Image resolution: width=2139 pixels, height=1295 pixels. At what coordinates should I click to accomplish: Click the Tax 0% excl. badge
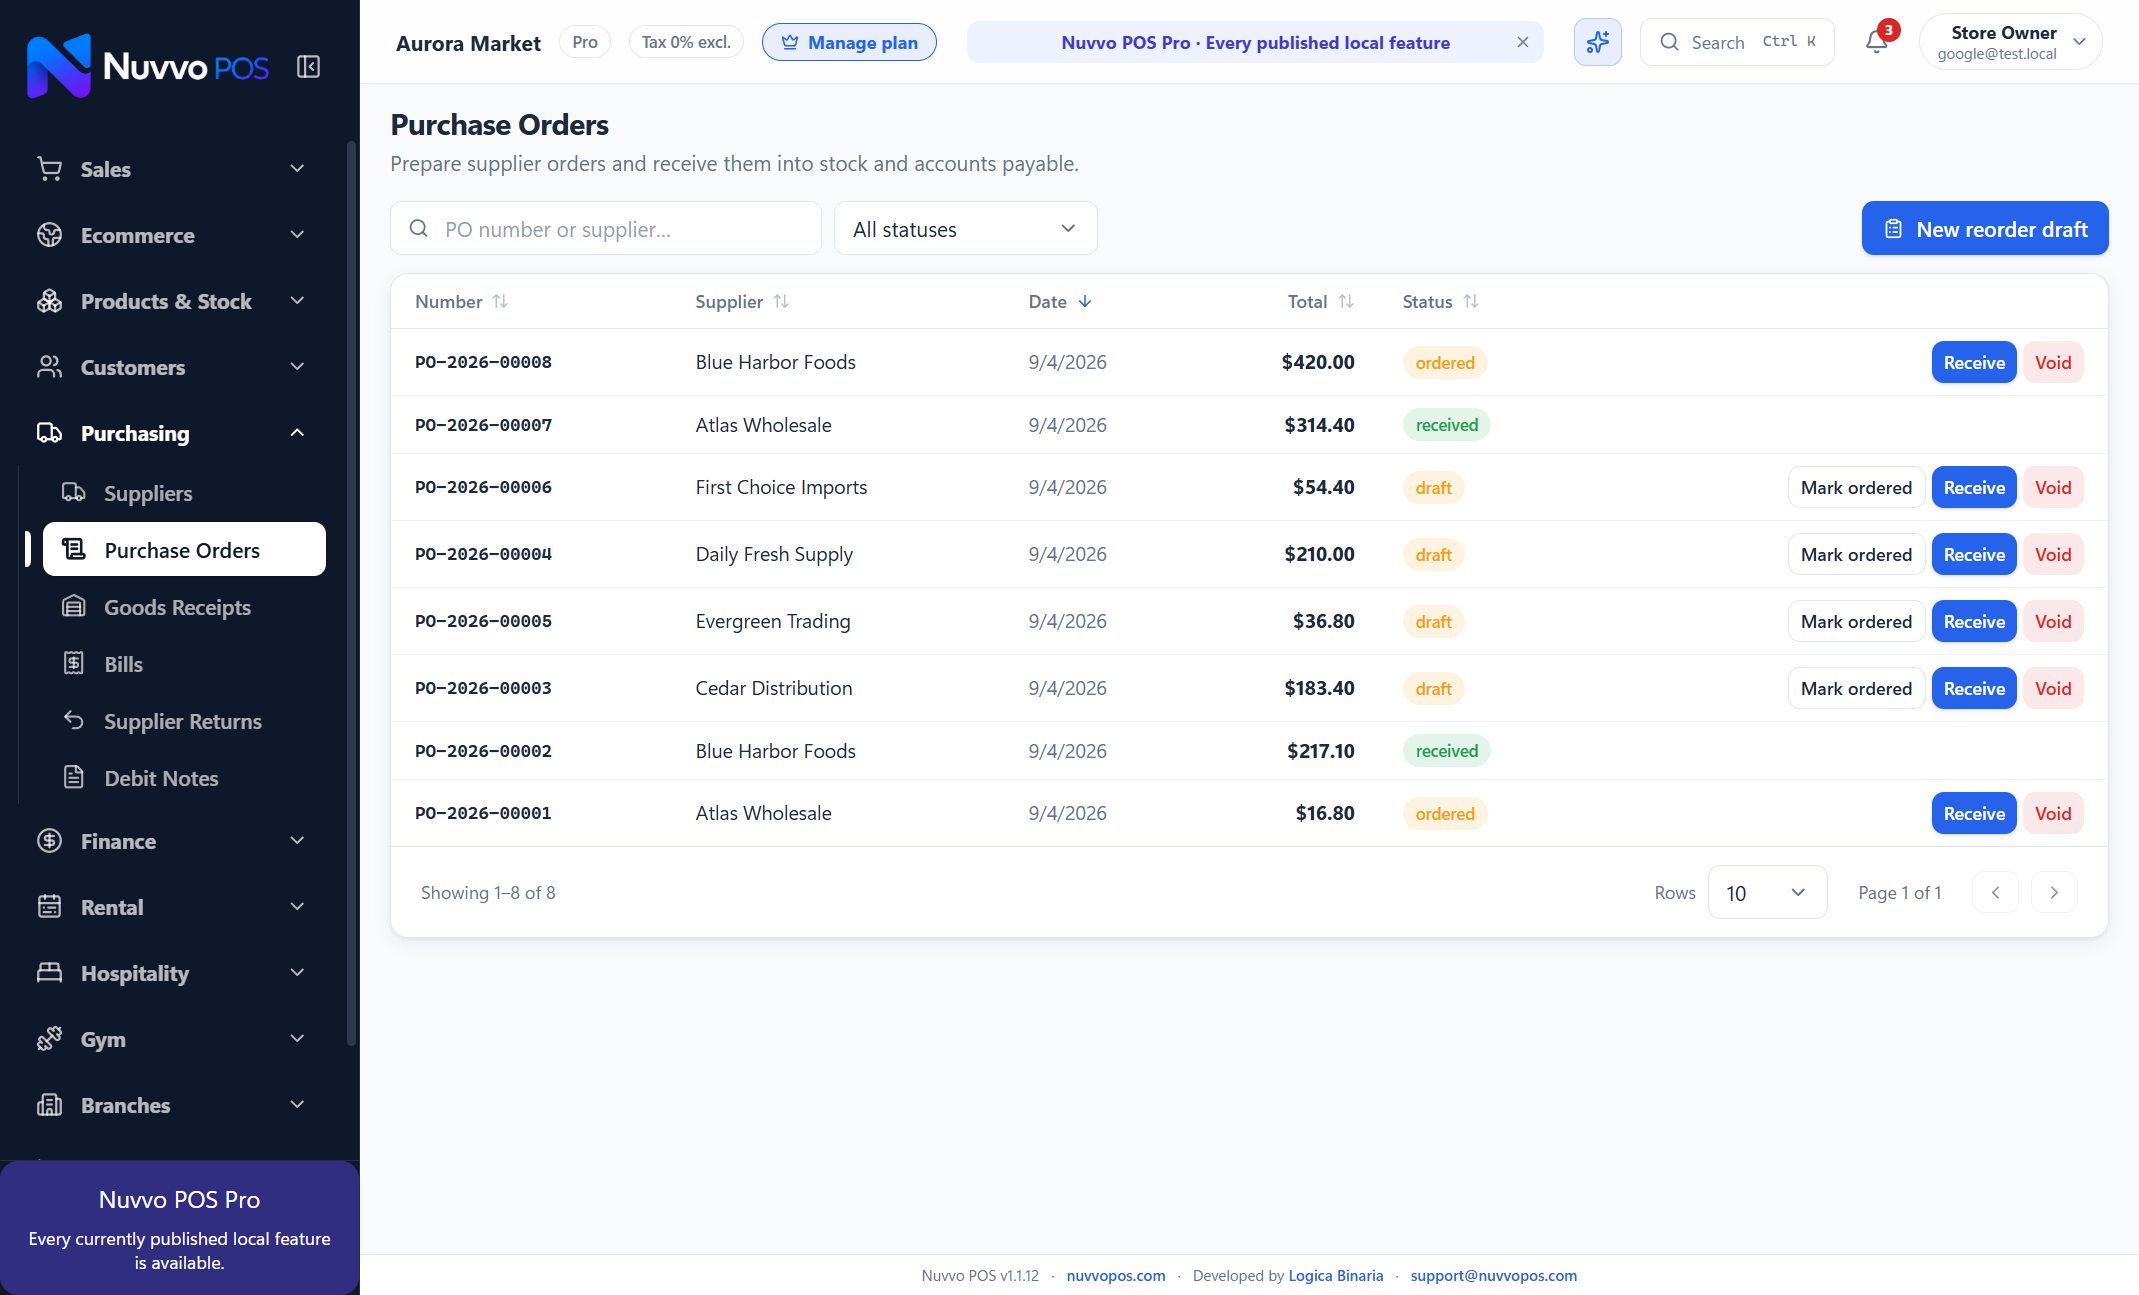coord(686,42)
